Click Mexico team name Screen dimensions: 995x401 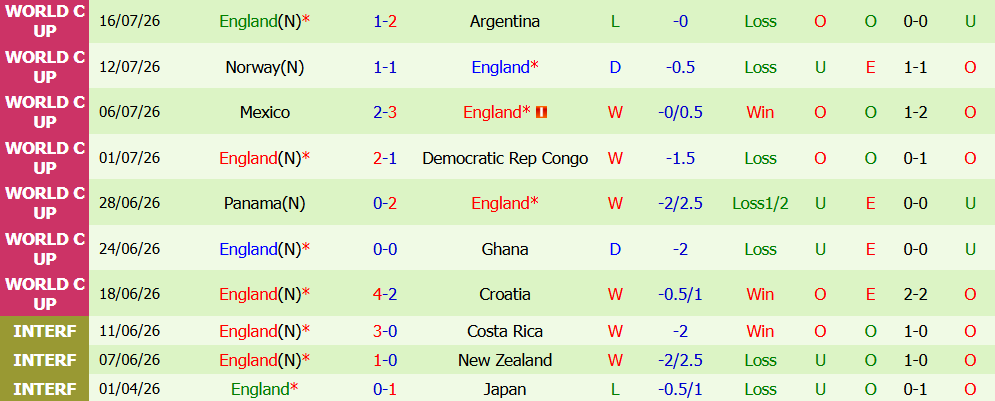tap(265, 112)
